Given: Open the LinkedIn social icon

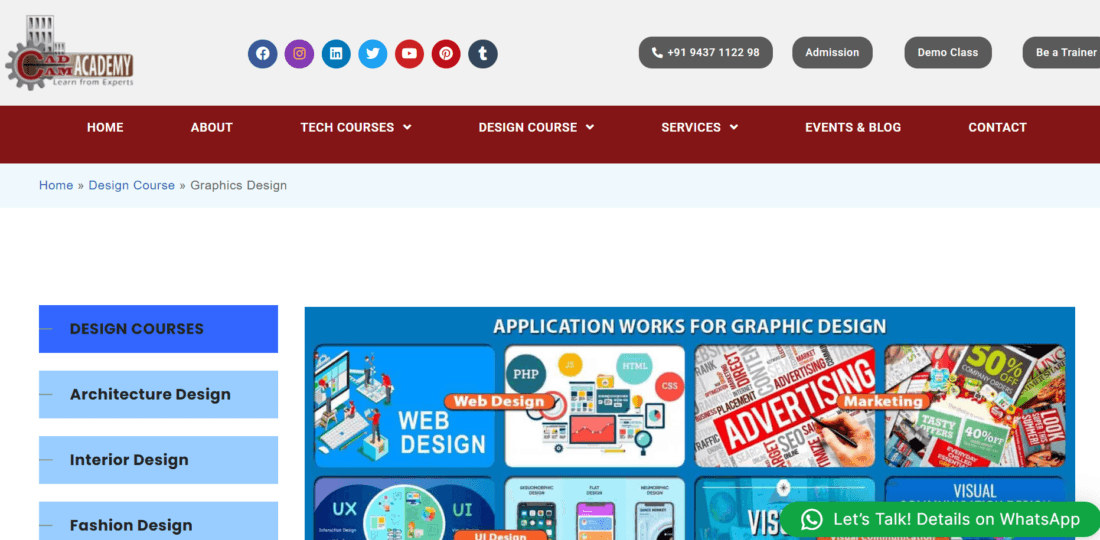Looking at the screenshot, I should pos(336,53).
